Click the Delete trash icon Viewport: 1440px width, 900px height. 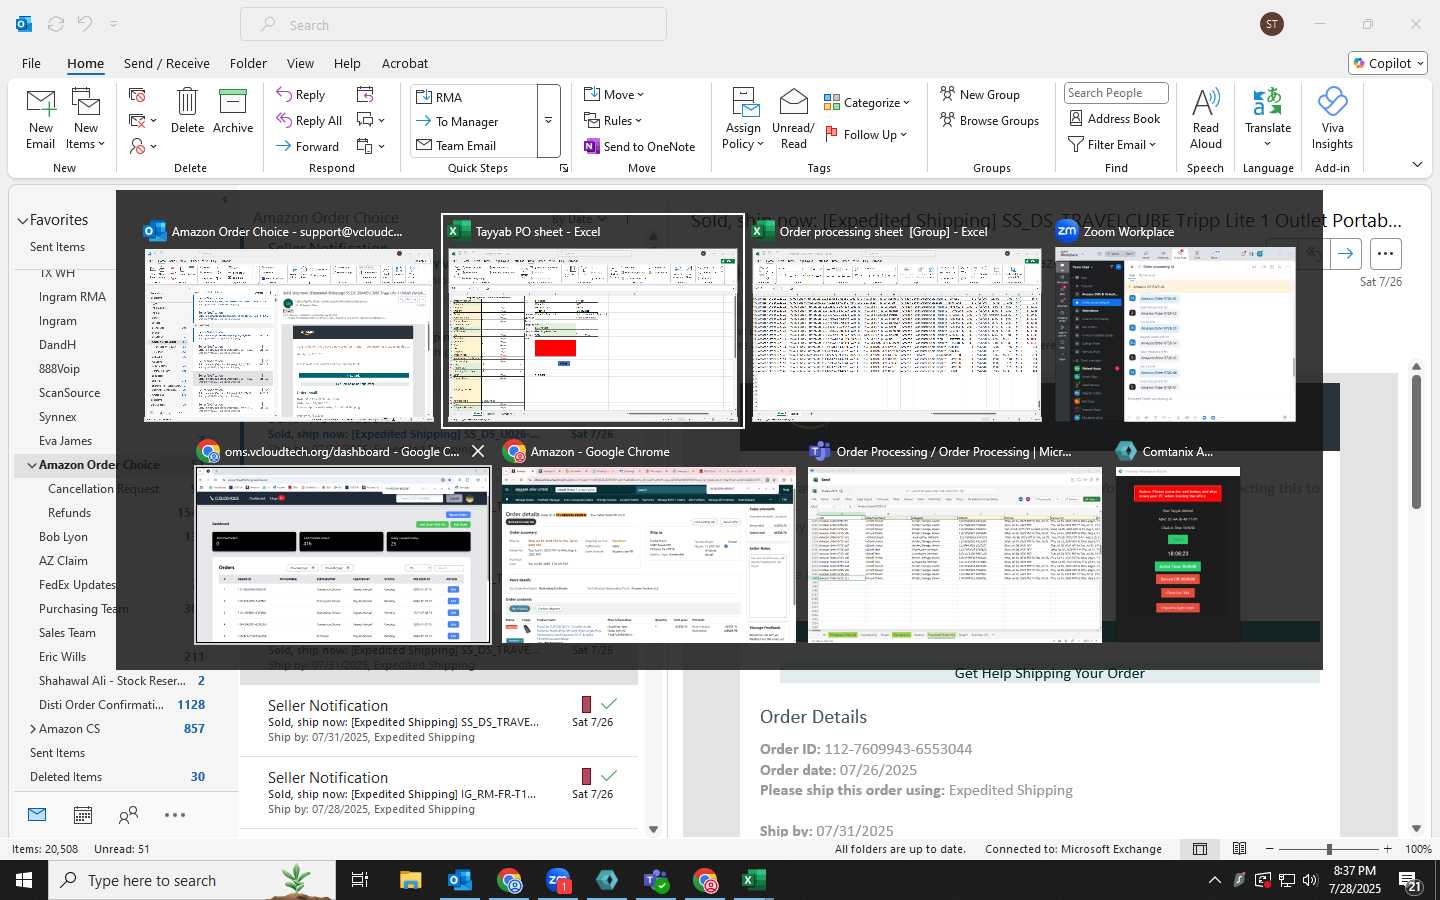[187, 102]
